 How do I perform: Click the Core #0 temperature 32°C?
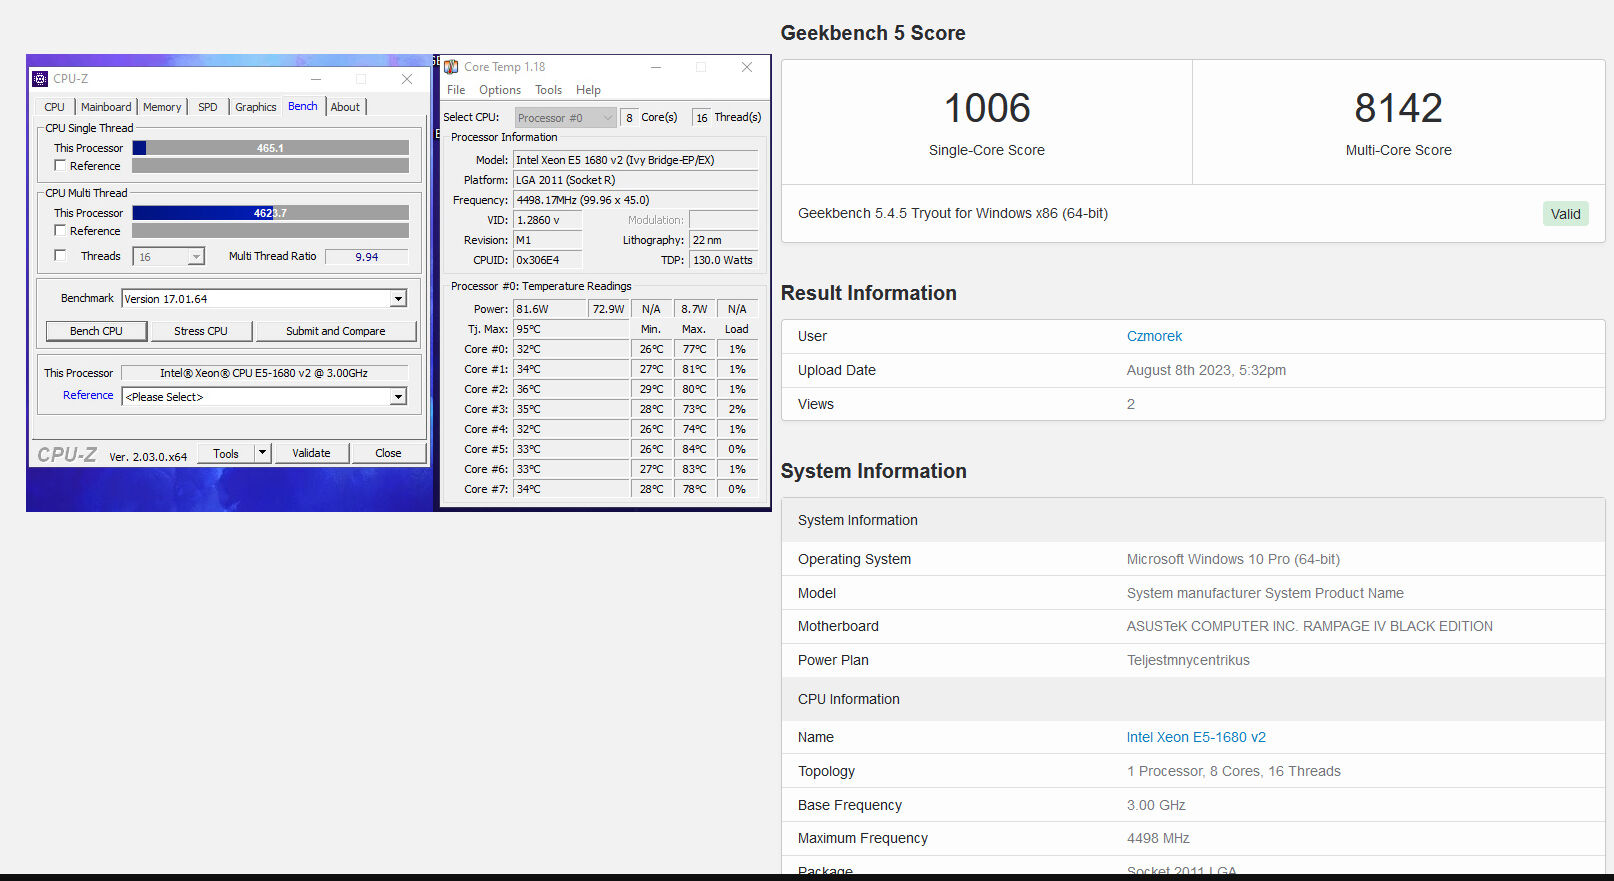[571, 349]
